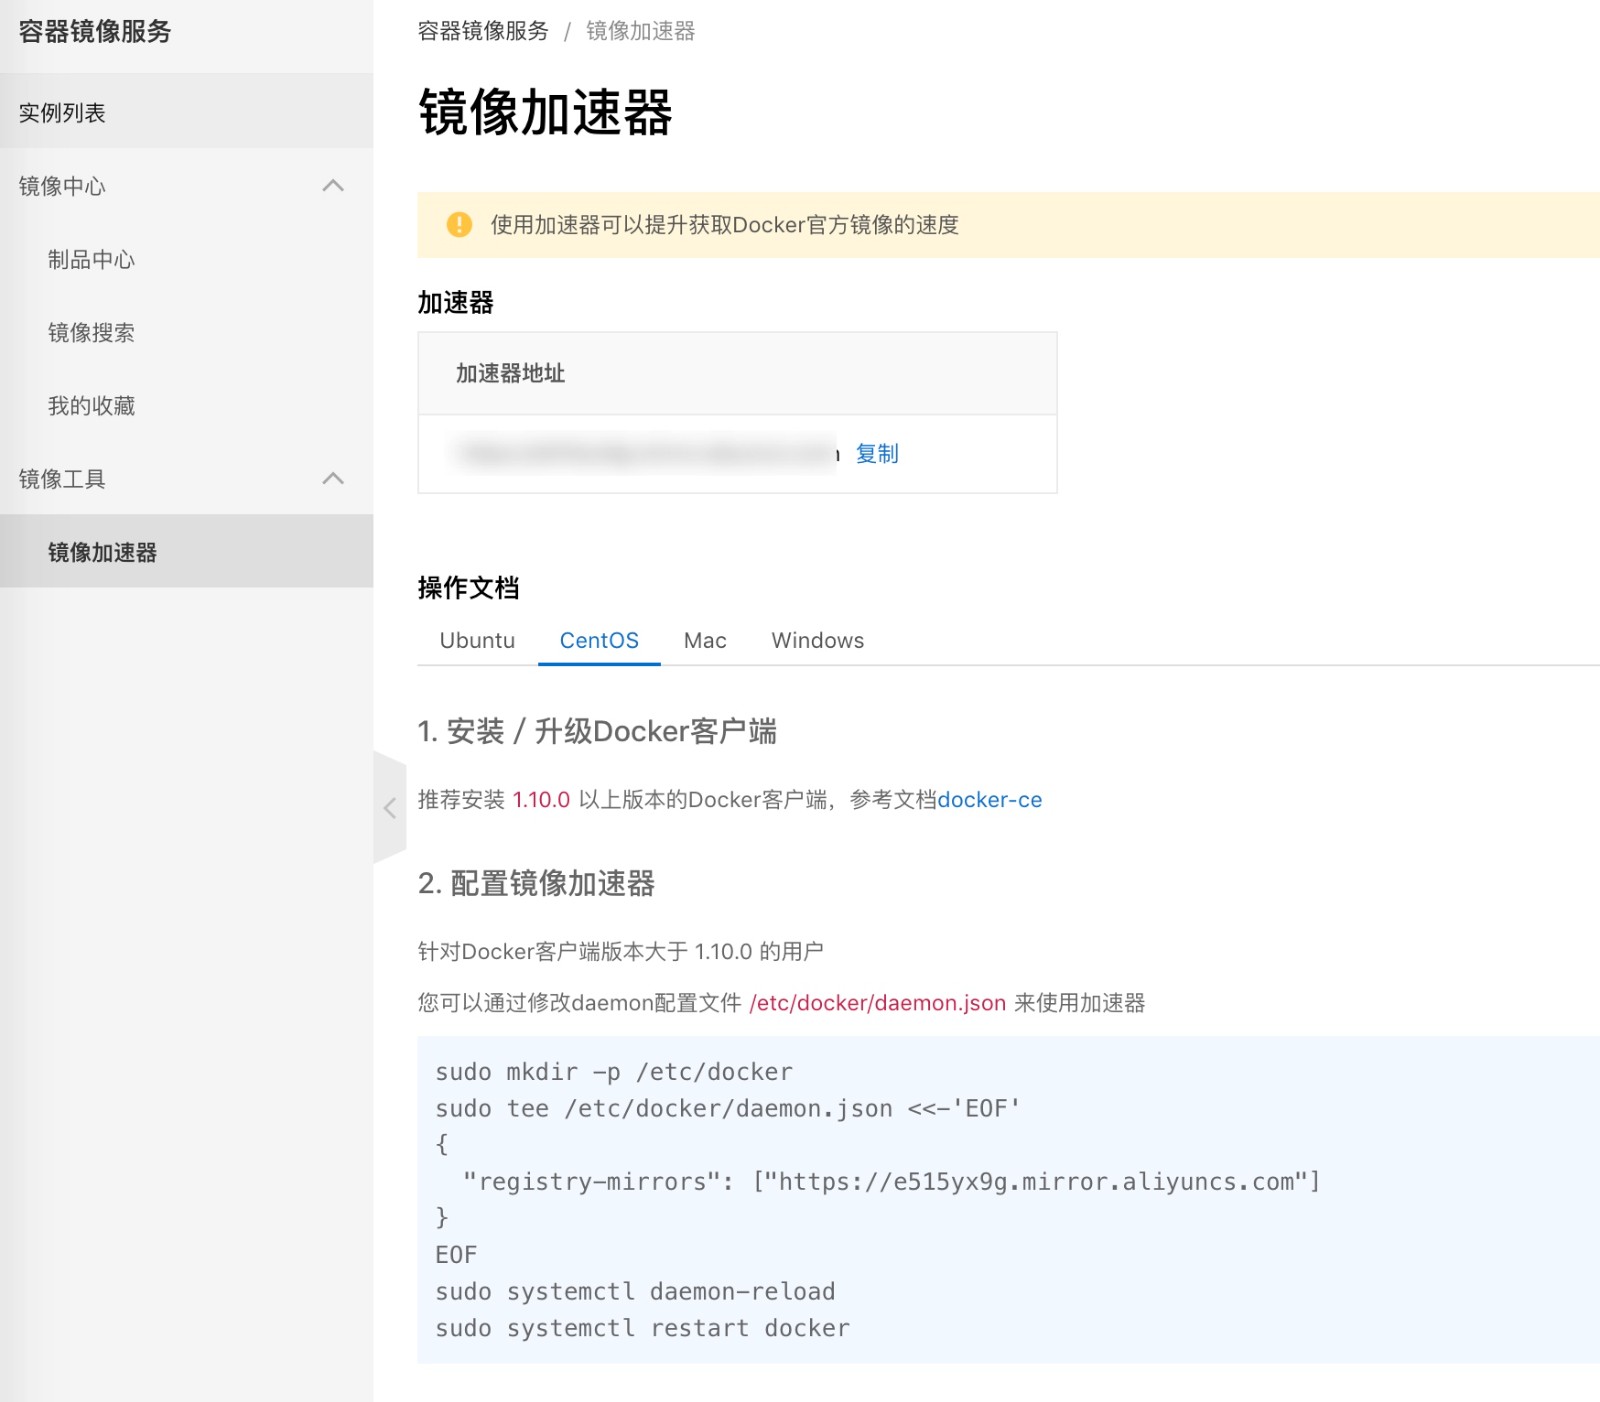The image size is (1600, 1402).
Task: Collapse the 镜像中心 section chevron
Action: (333, 186)
